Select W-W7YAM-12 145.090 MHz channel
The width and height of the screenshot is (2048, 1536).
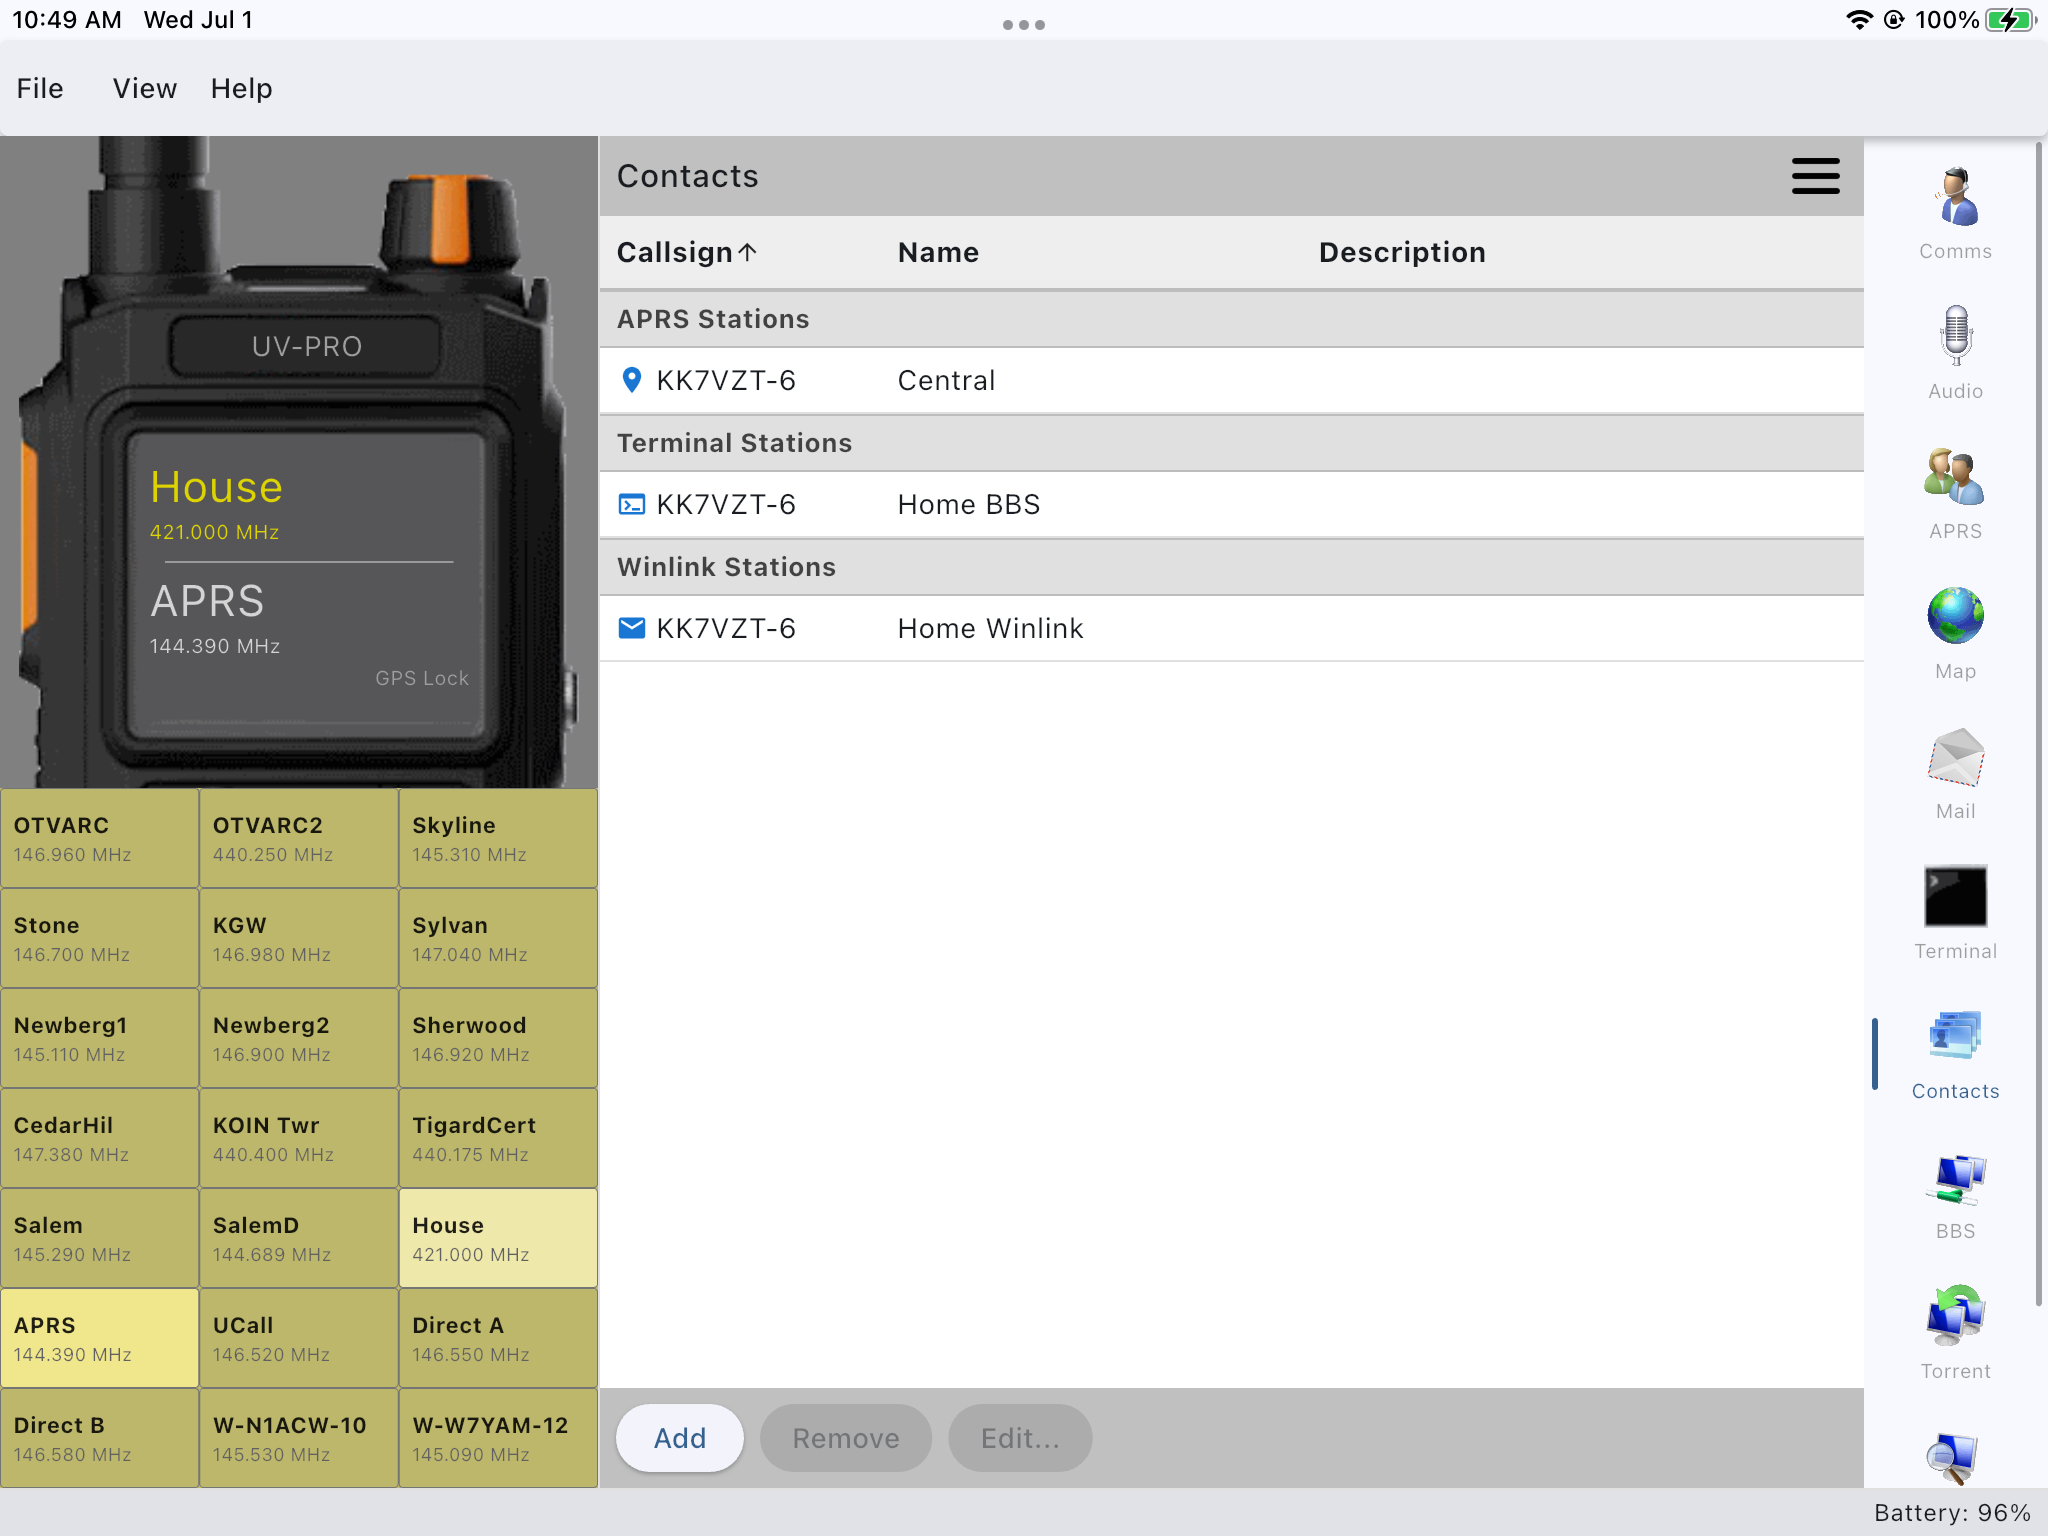click(498, 1438)
